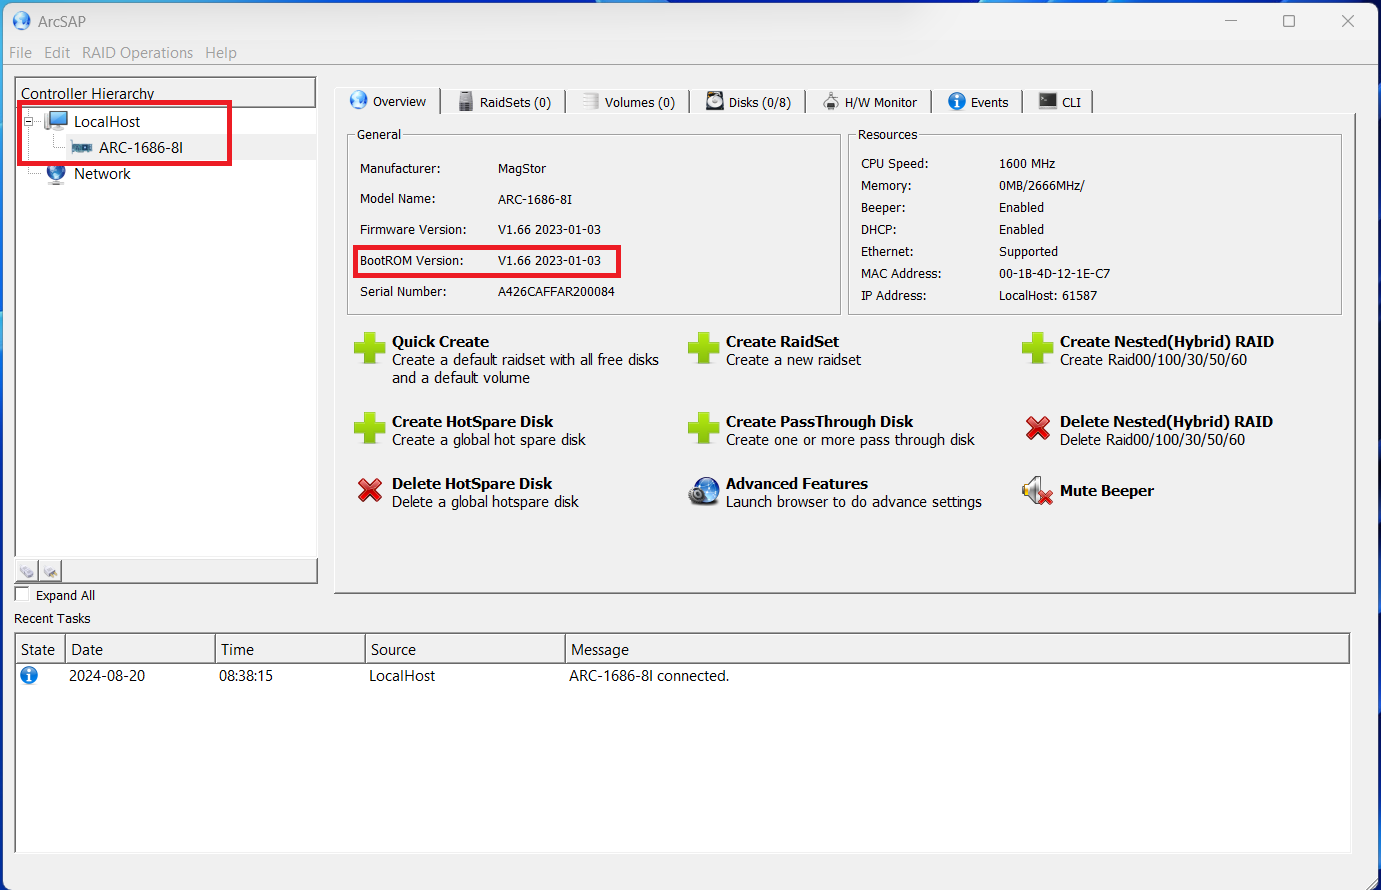
Task: Click the Delete HotSpare Disk red X icon
Action: [x=370, y=490]
